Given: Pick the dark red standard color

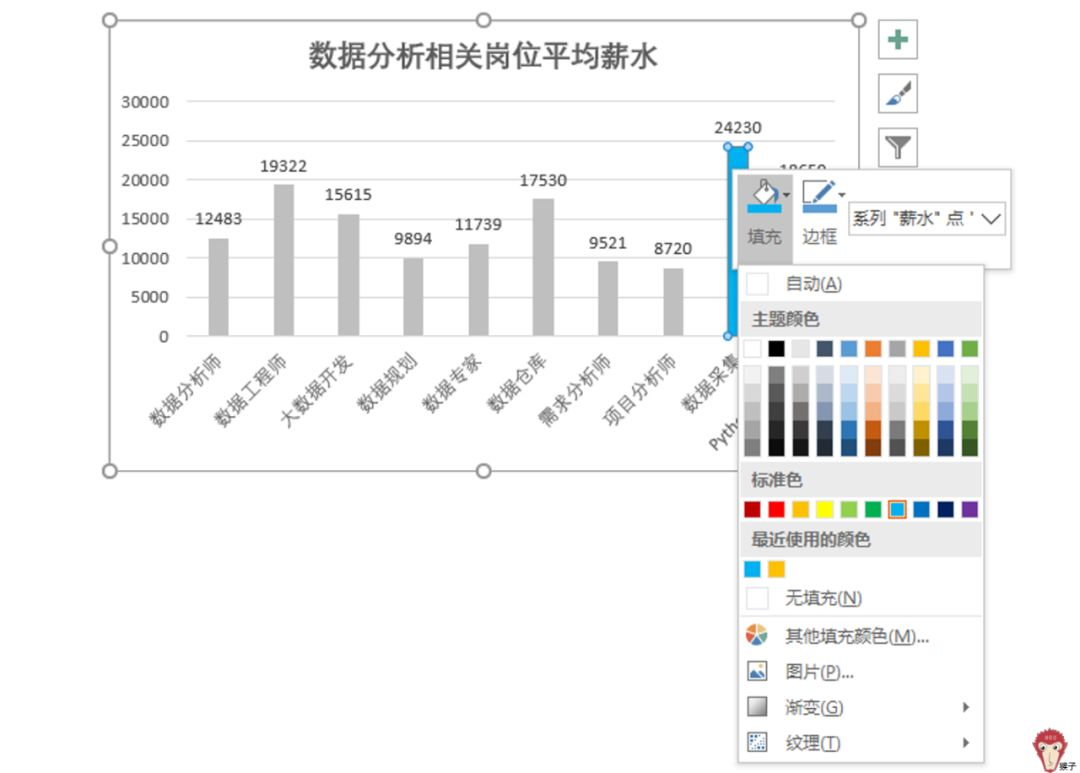Looking at the screenshot, I should 752,509.
